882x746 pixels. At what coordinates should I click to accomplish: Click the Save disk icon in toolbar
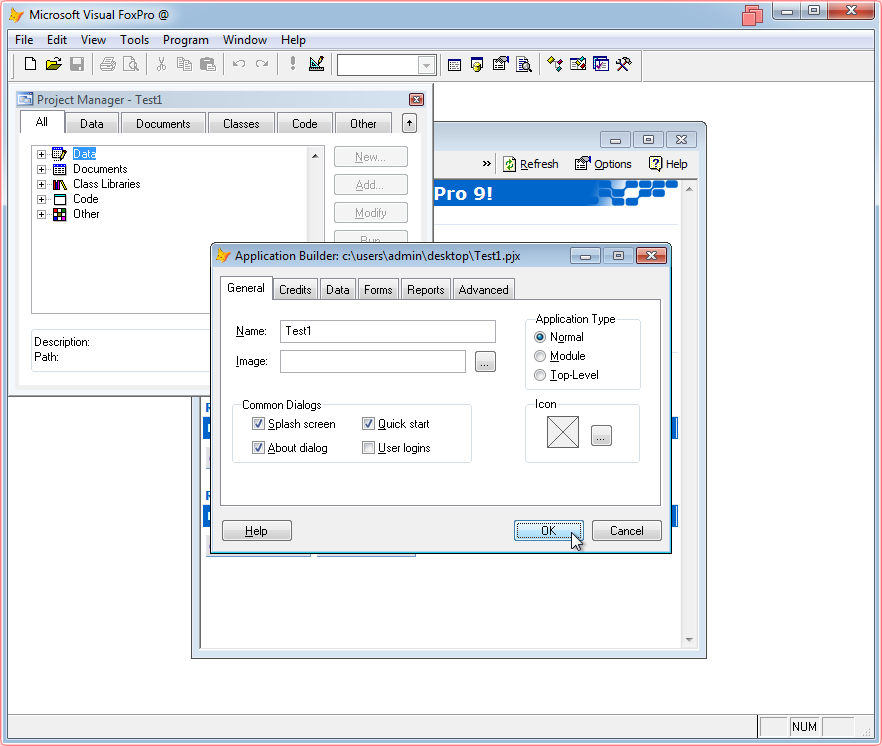(77, 64)
